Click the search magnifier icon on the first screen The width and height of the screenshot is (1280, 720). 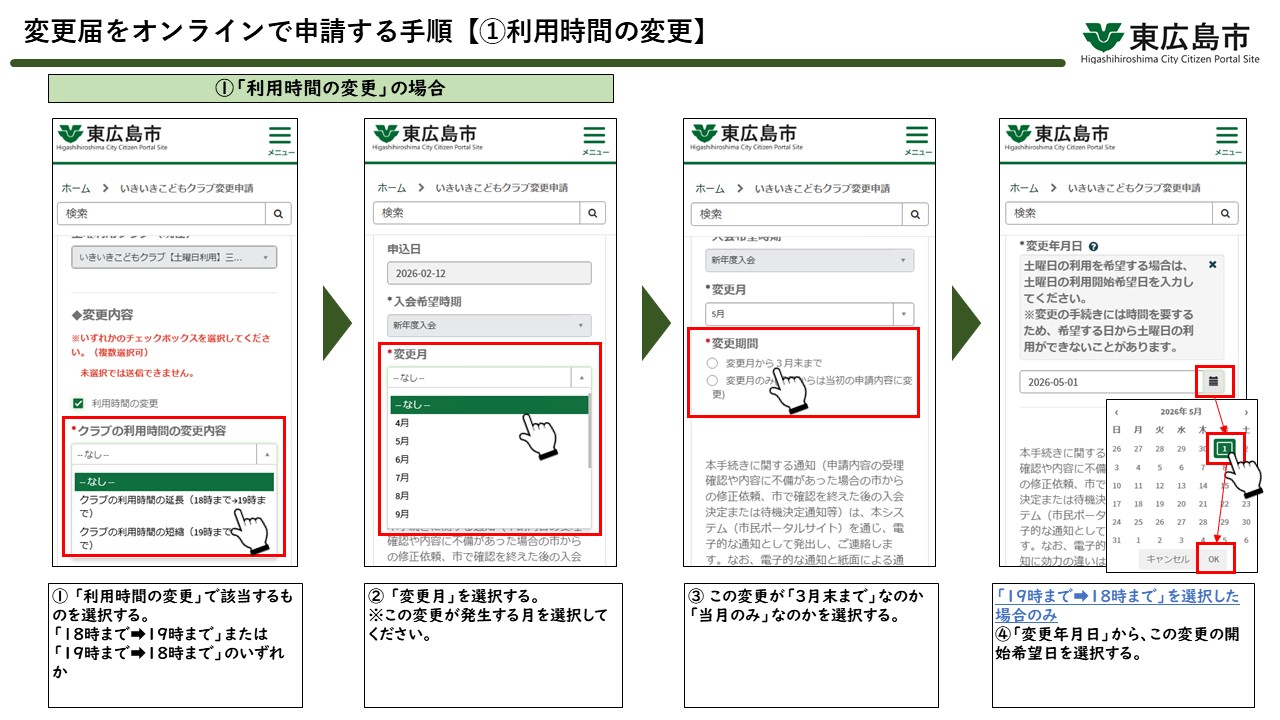(x=280, y=213)
